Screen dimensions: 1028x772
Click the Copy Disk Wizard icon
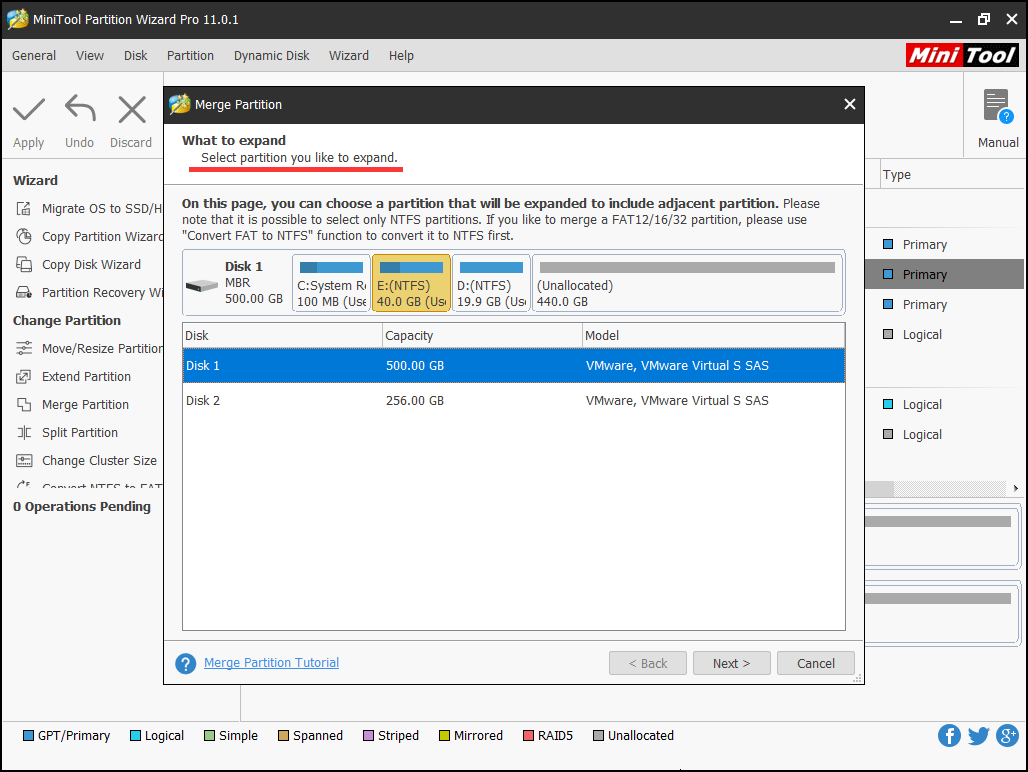(24, 265)
